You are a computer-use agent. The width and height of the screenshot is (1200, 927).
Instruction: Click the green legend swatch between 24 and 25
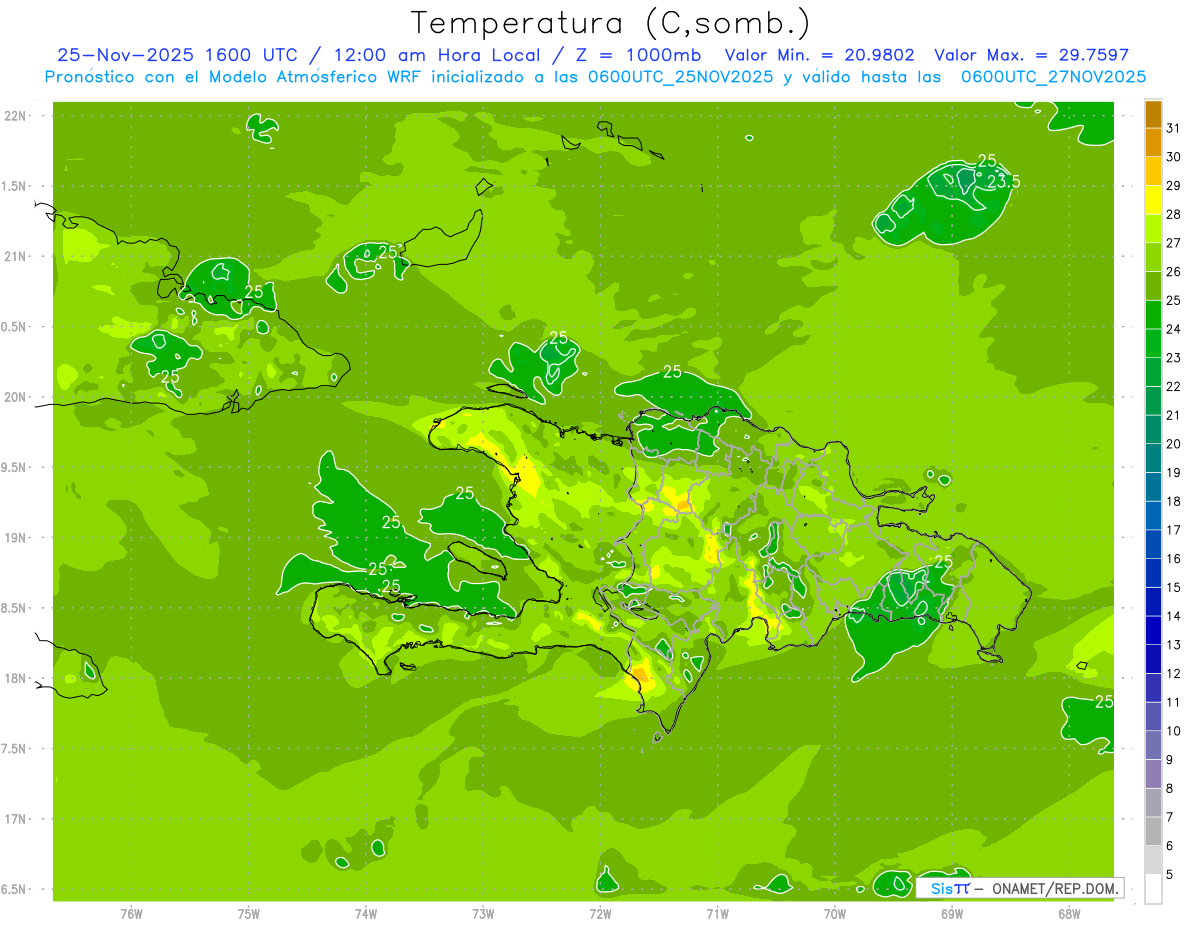pyautogui.click(x=1154, y=315)
